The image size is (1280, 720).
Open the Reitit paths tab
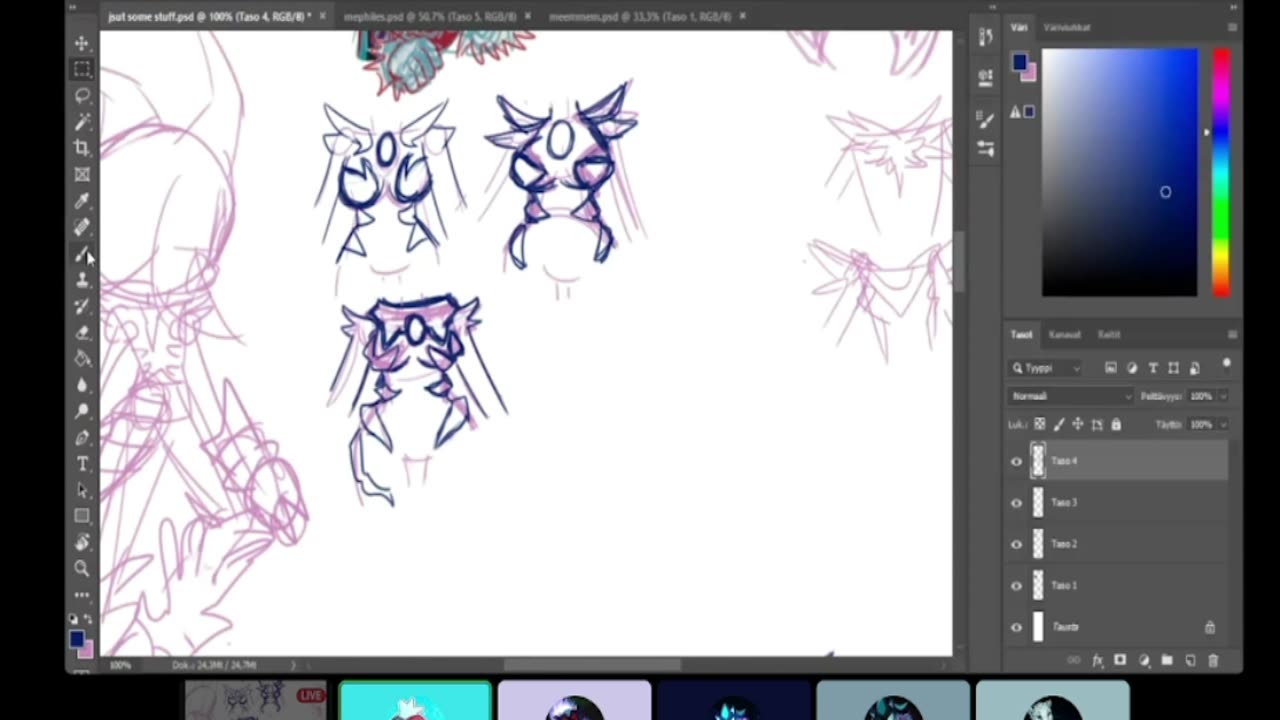[x=1109, y=334]
